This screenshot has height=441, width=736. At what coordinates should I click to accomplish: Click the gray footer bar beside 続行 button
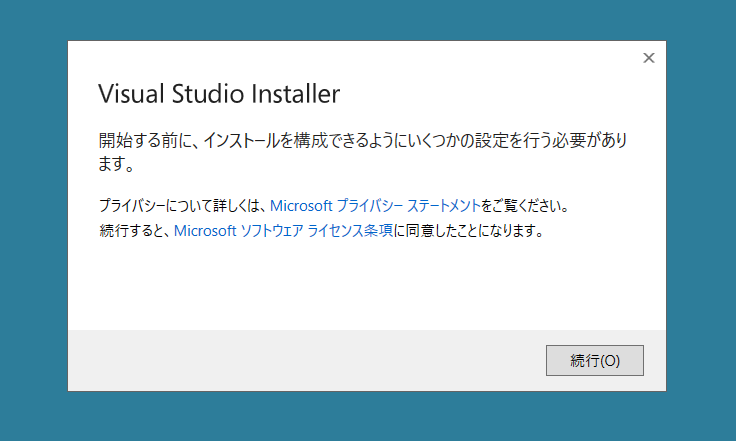click(x=305, y=360)
